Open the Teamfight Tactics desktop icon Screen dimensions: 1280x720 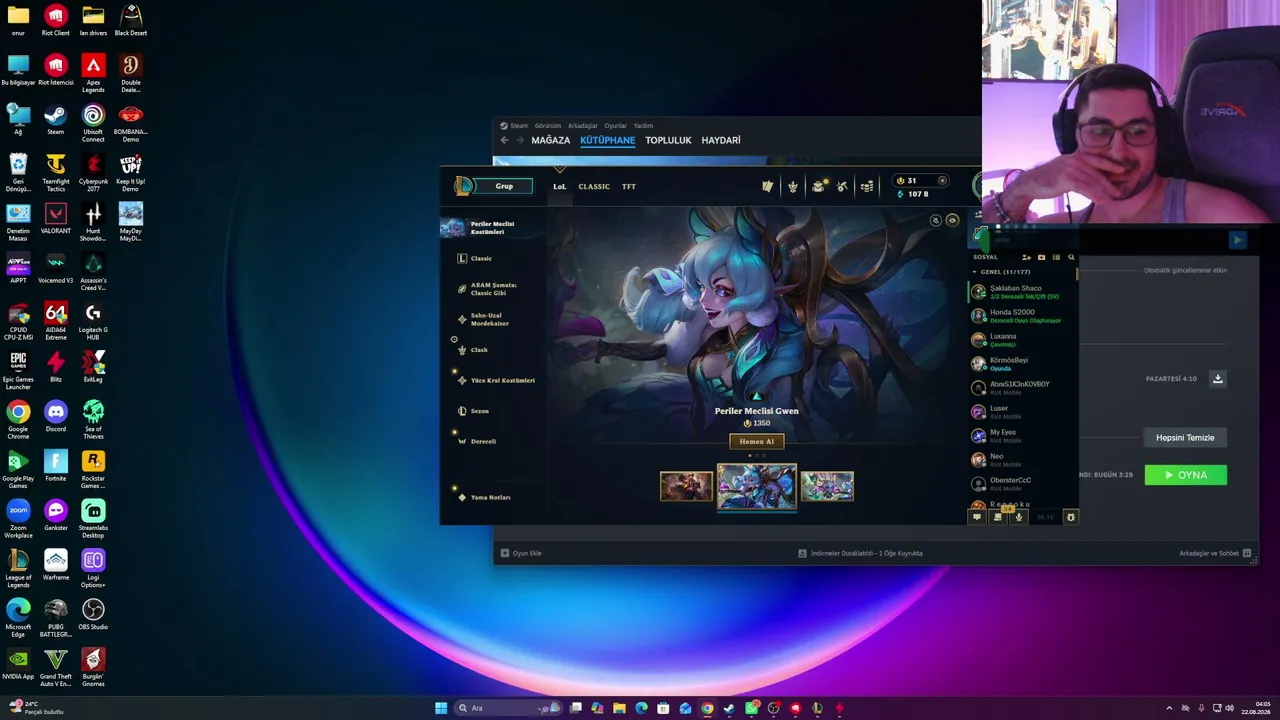pyautogui.click(x=55, y=172)
